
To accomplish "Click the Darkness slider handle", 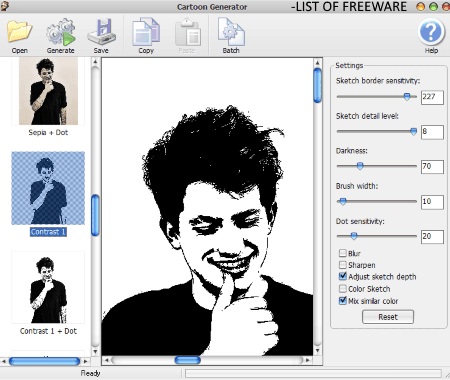I will coord(360,166).
